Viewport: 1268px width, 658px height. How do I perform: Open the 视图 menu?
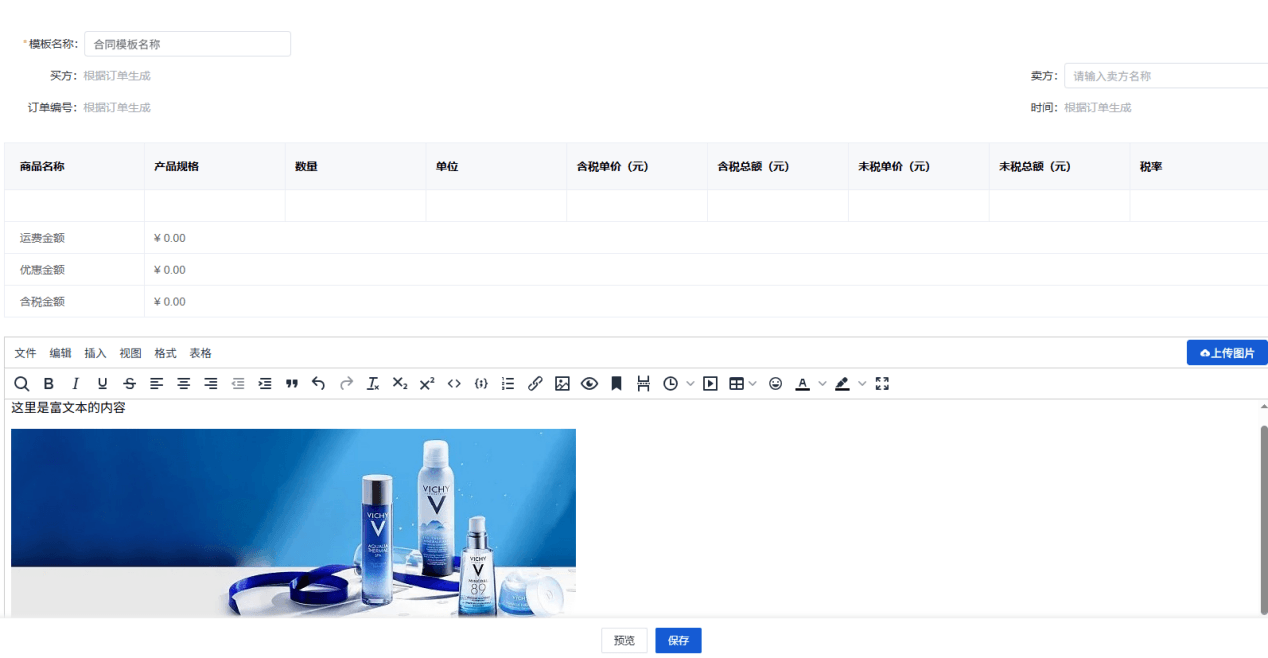130,353
